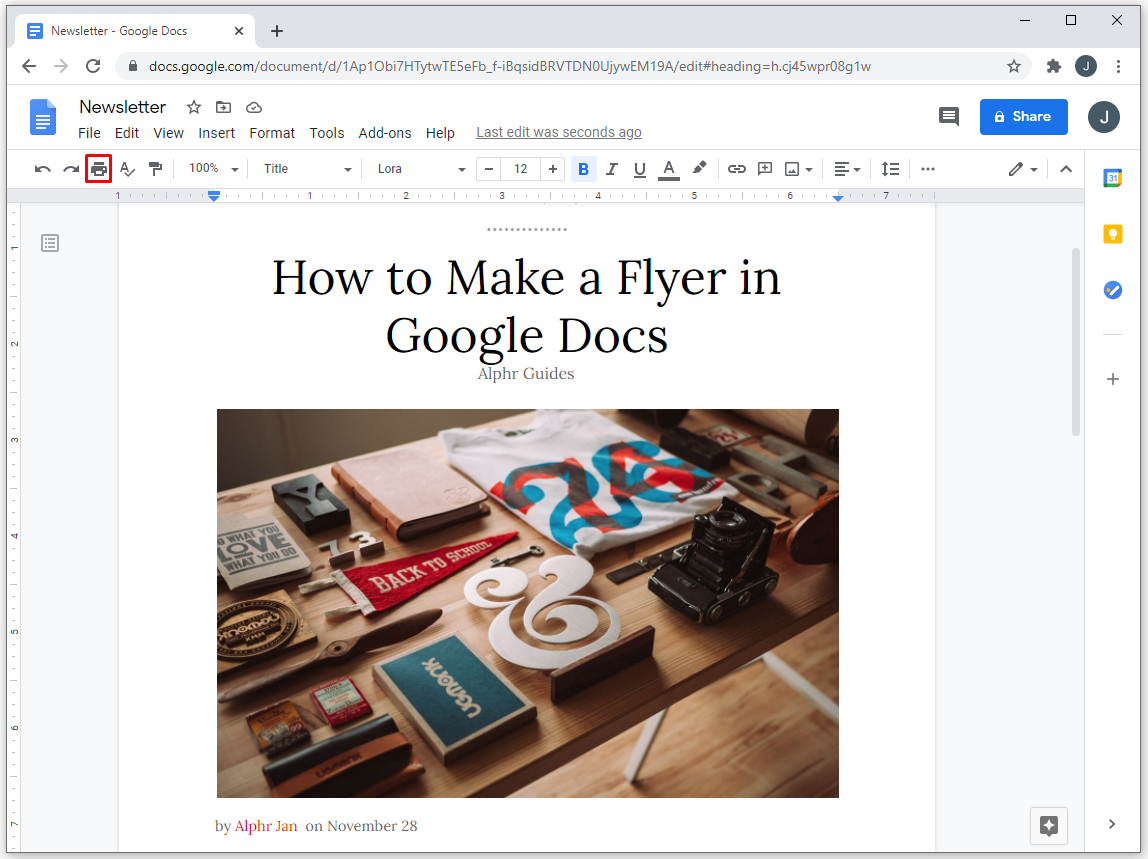Toggle underline formatting
The width and height of the screenshot is (1148, 859).
(x=639, y=168)
